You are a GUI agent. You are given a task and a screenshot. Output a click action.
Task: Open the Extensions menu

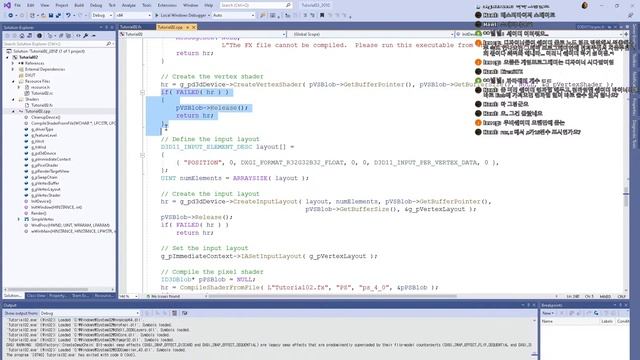(x=167, y=5)
